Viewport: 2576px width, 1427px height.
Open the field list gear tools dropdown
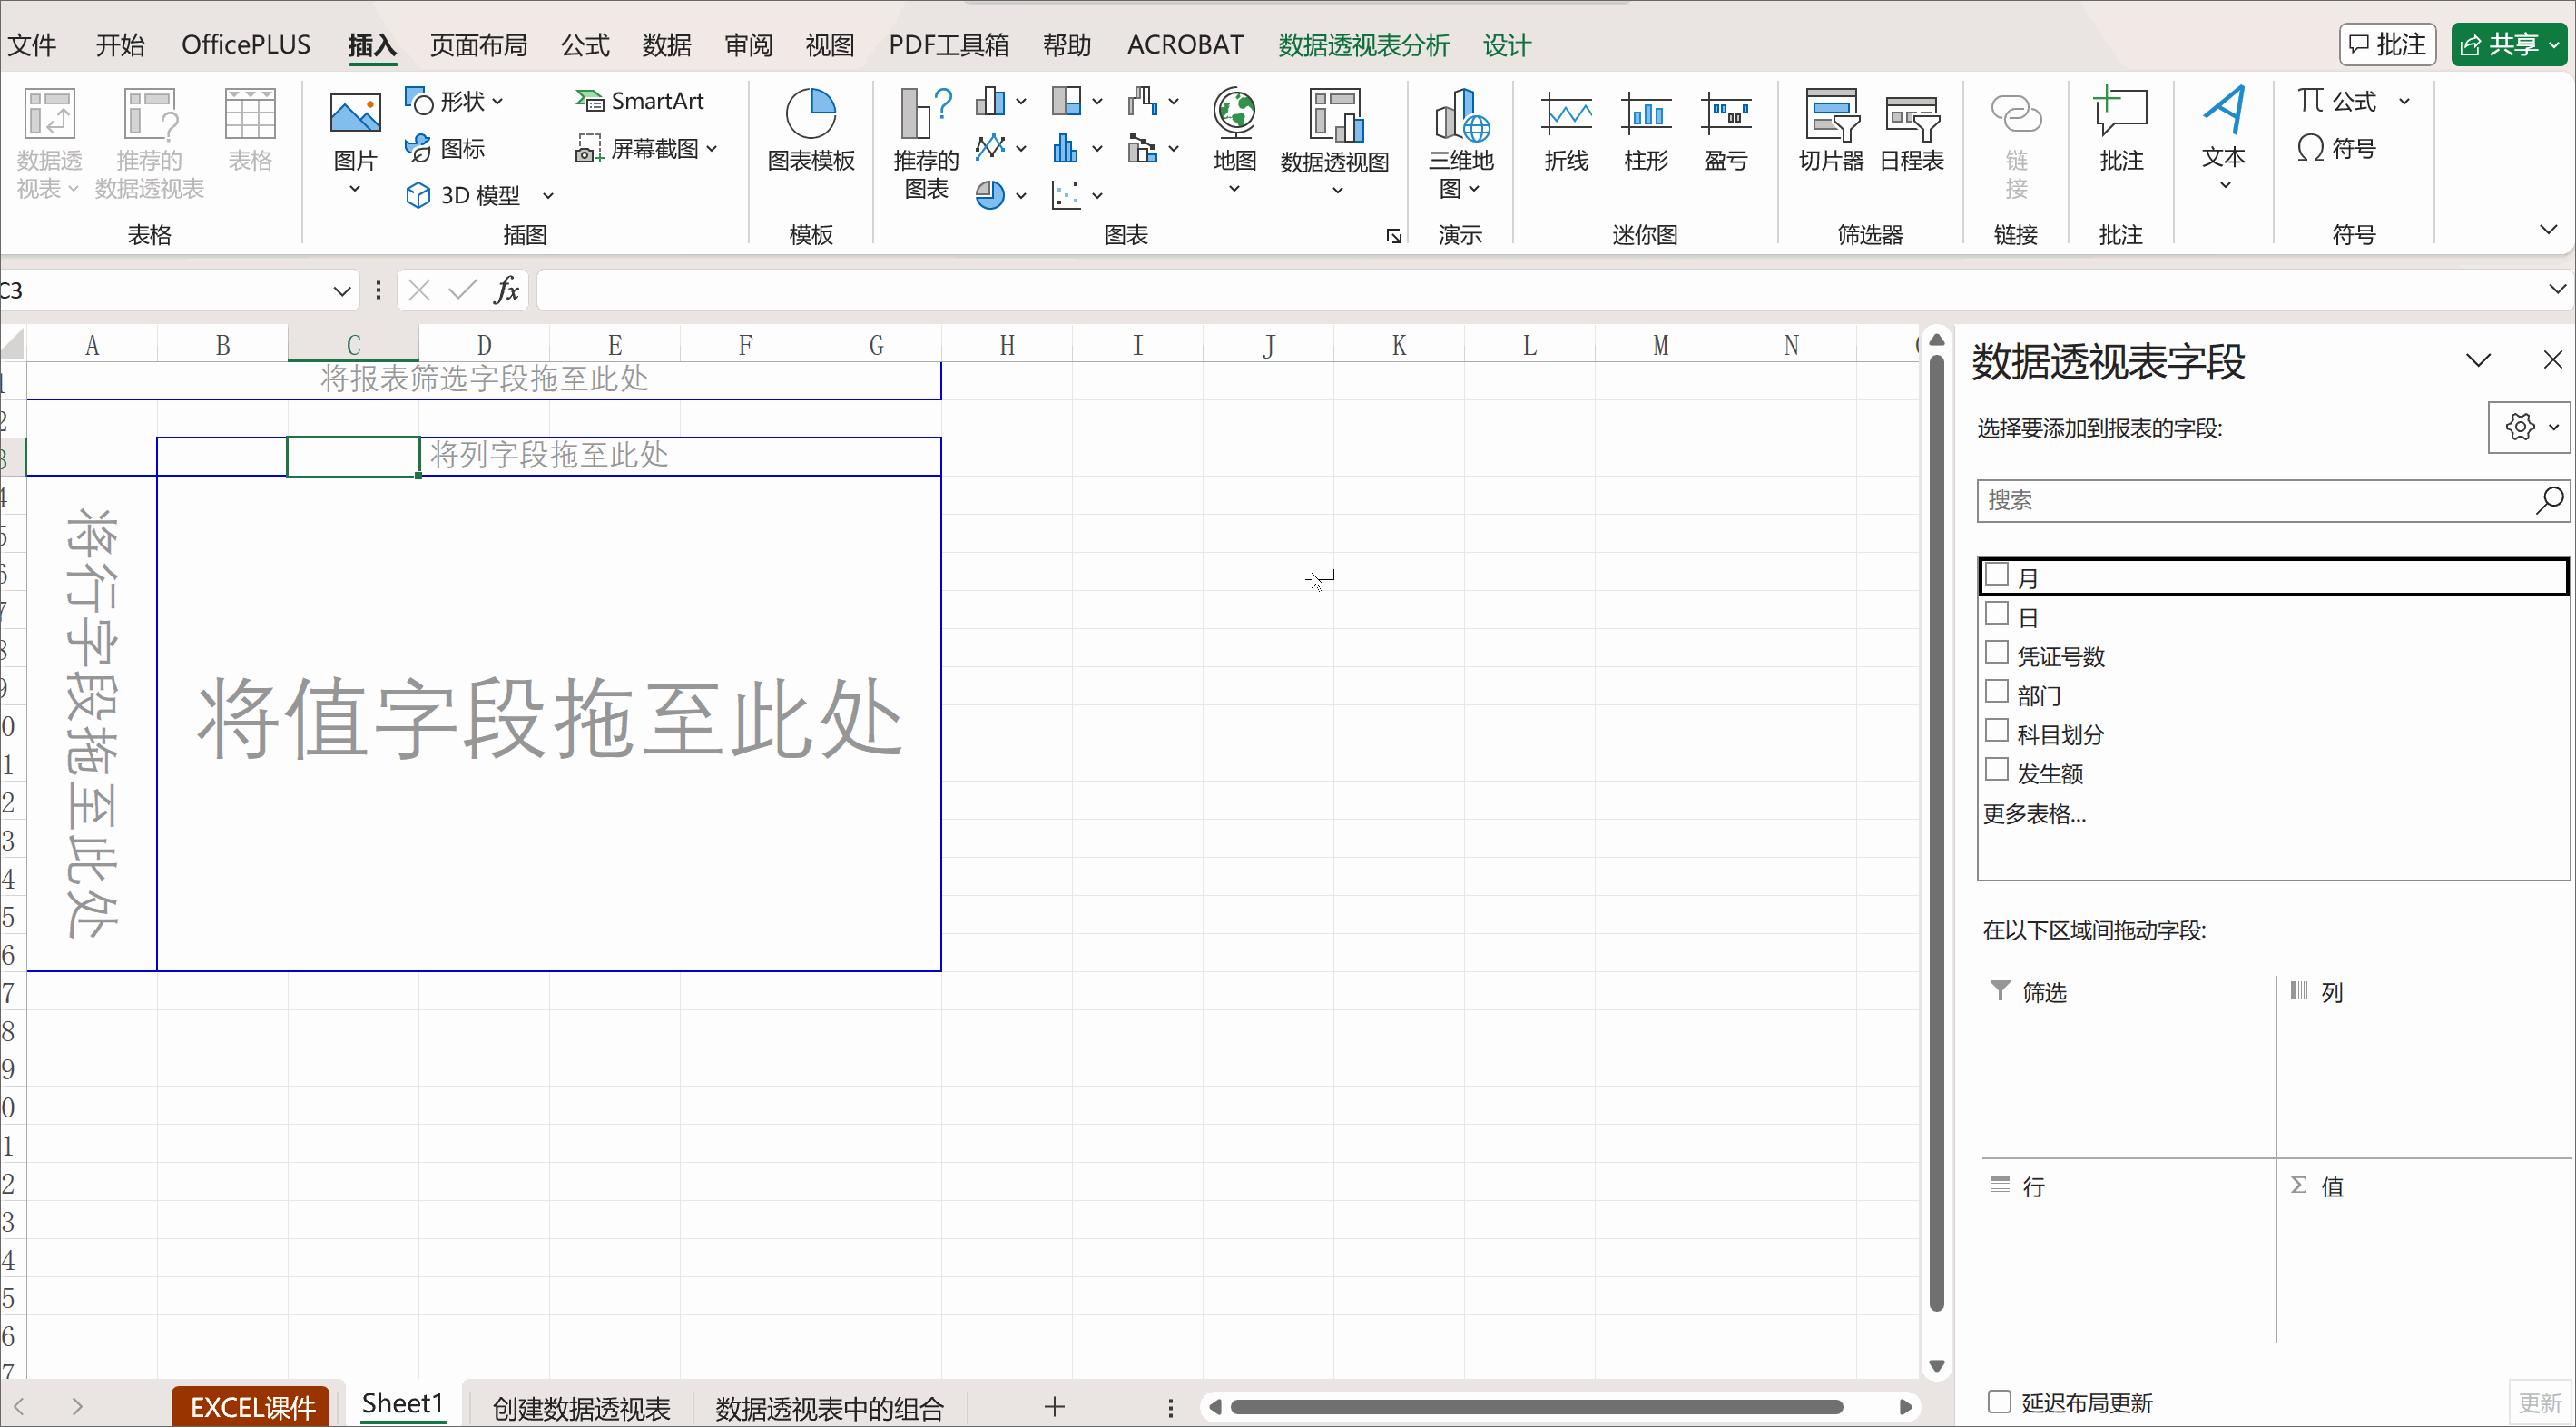(2529, 428)
